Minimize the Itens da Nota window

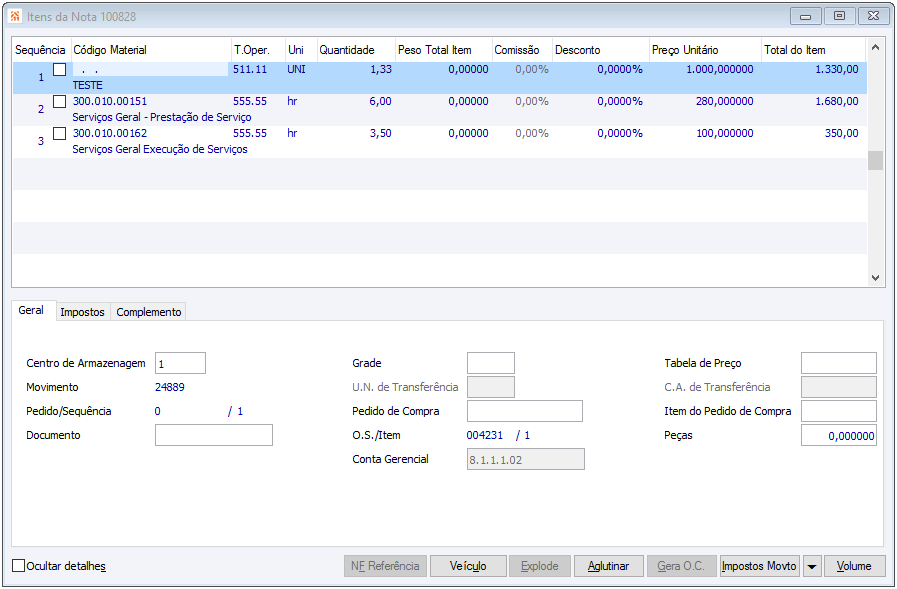pyautogui.click(x=806, y=17)
